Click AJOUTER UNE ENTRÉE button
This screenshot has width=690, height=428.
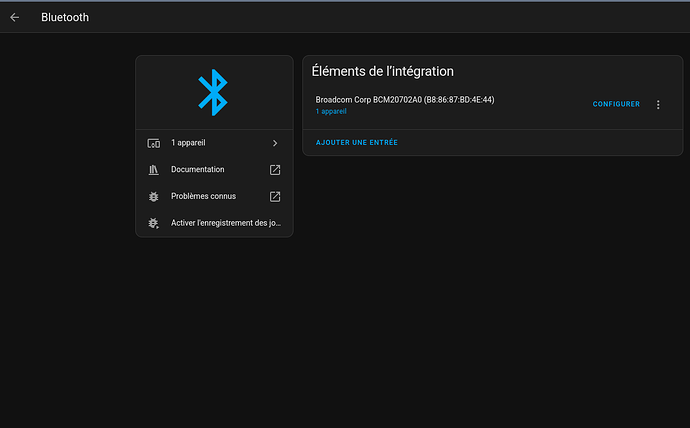(357, 143)
